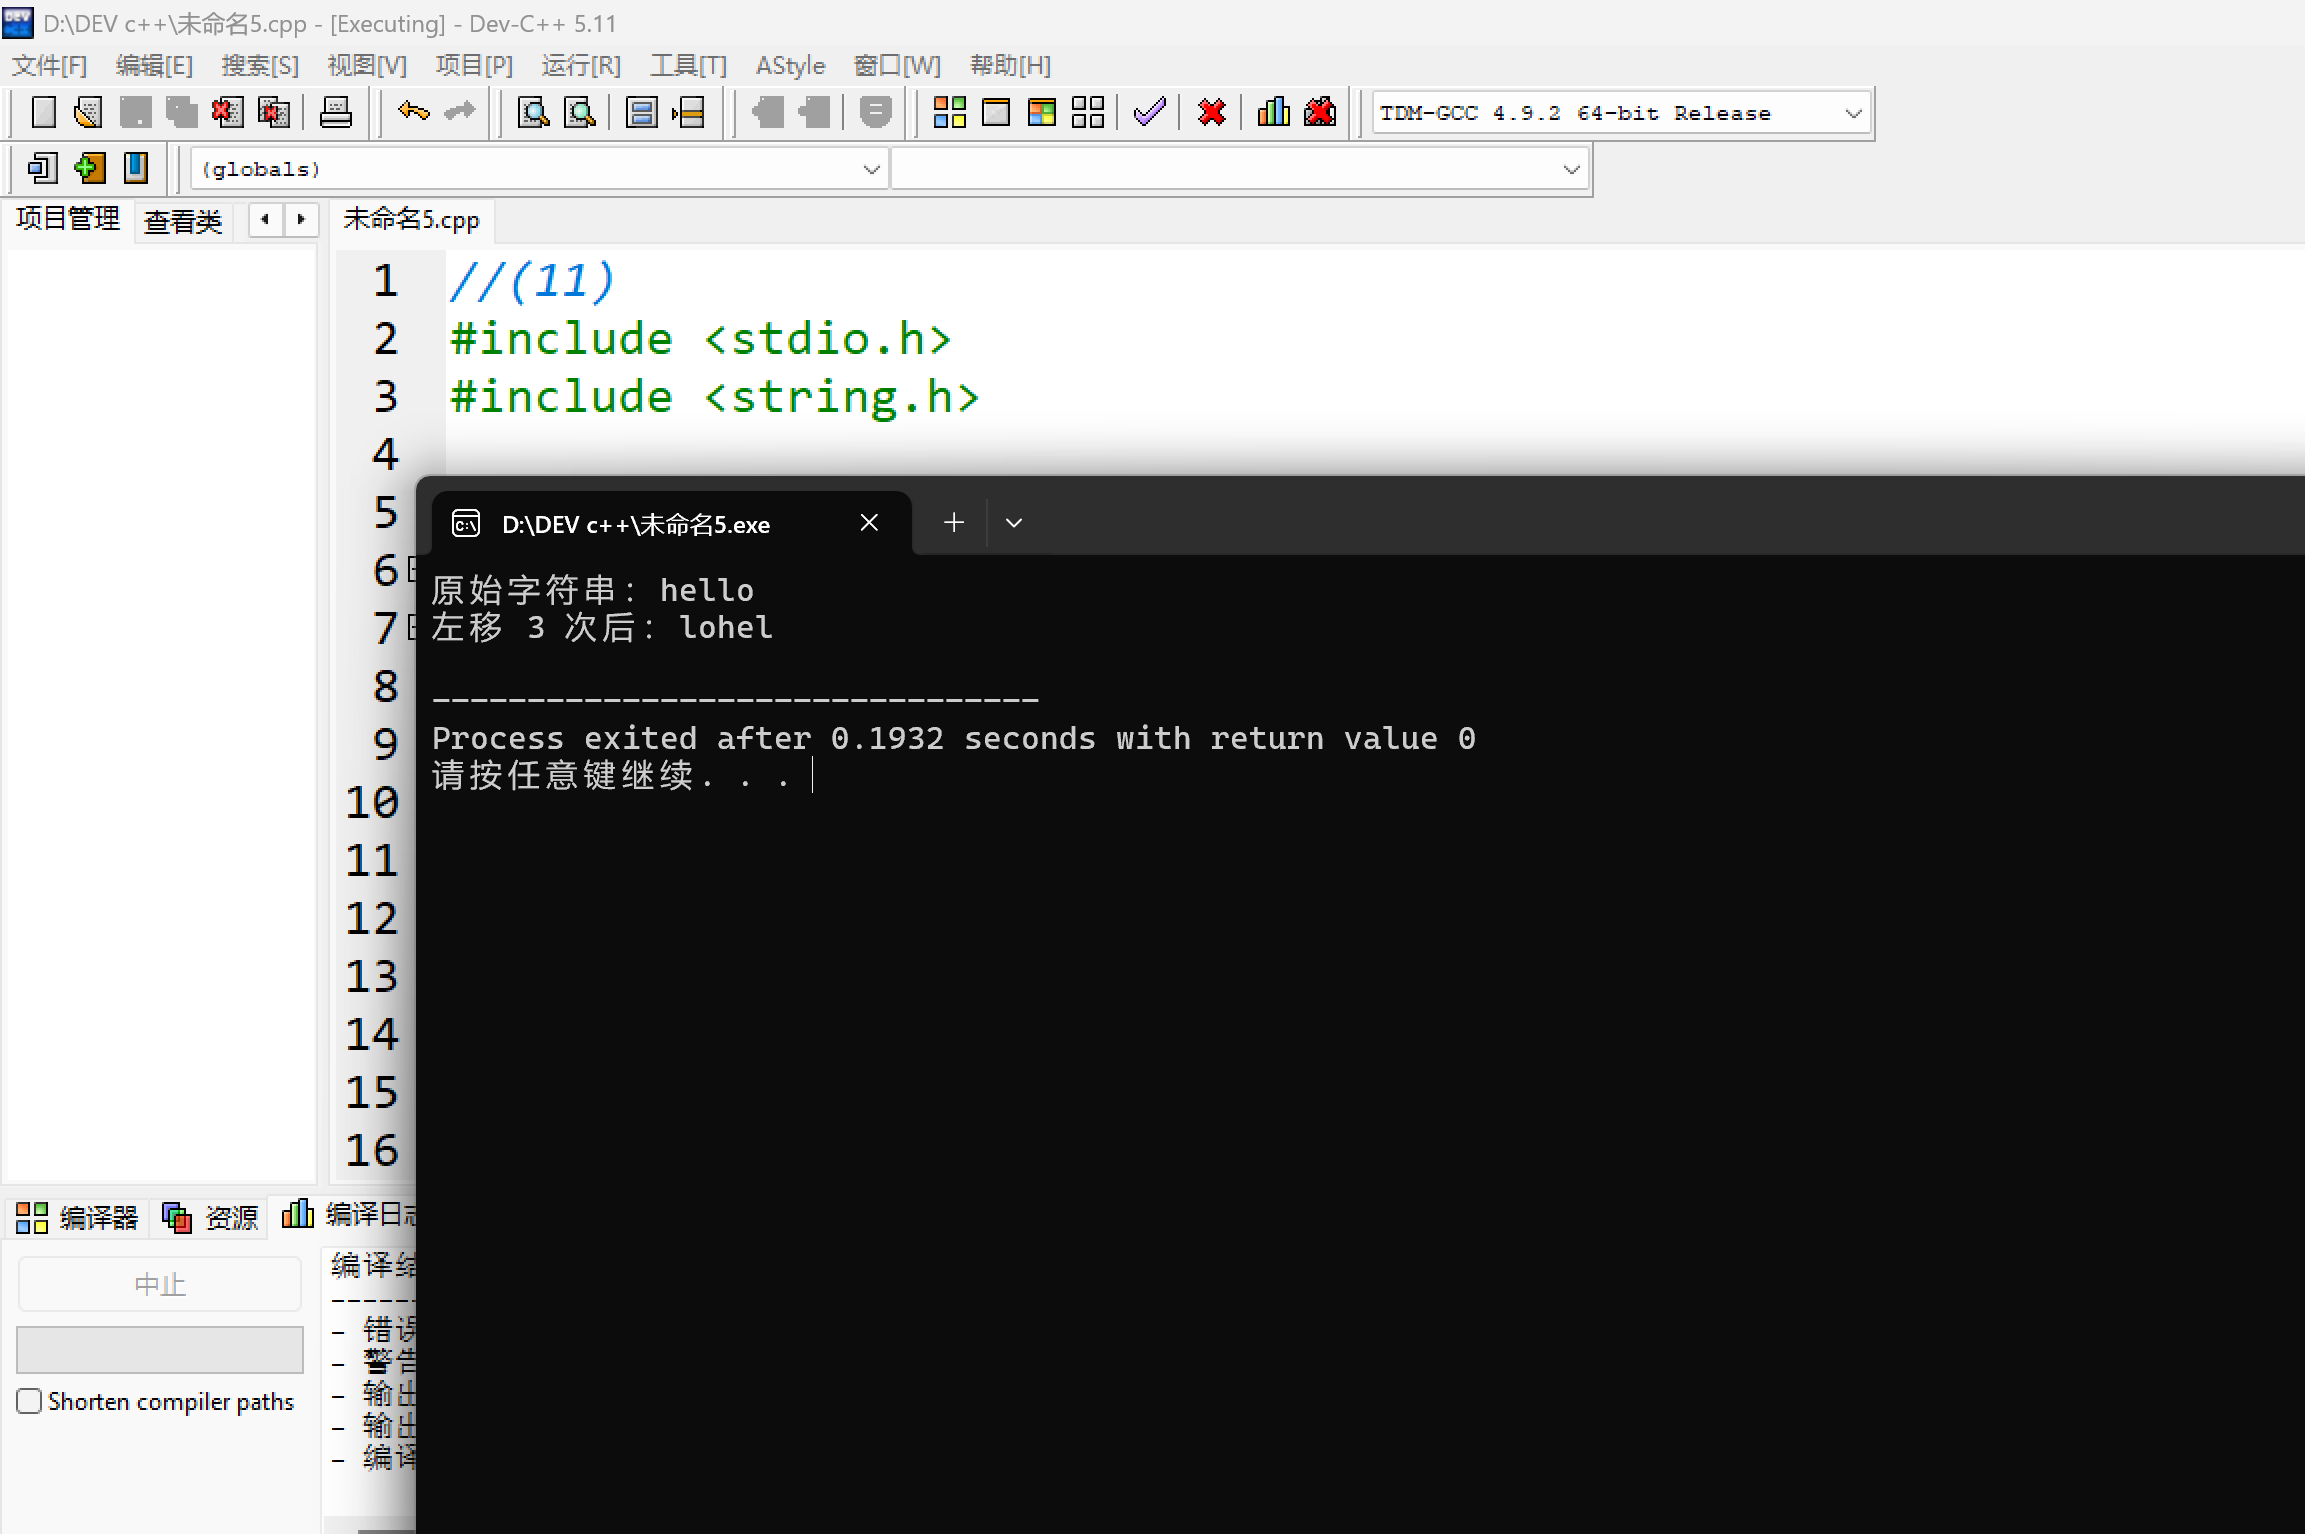The image size is (2305, 1534).
Task: Switch to the 查看类 tab
Action: coord(182,221)
